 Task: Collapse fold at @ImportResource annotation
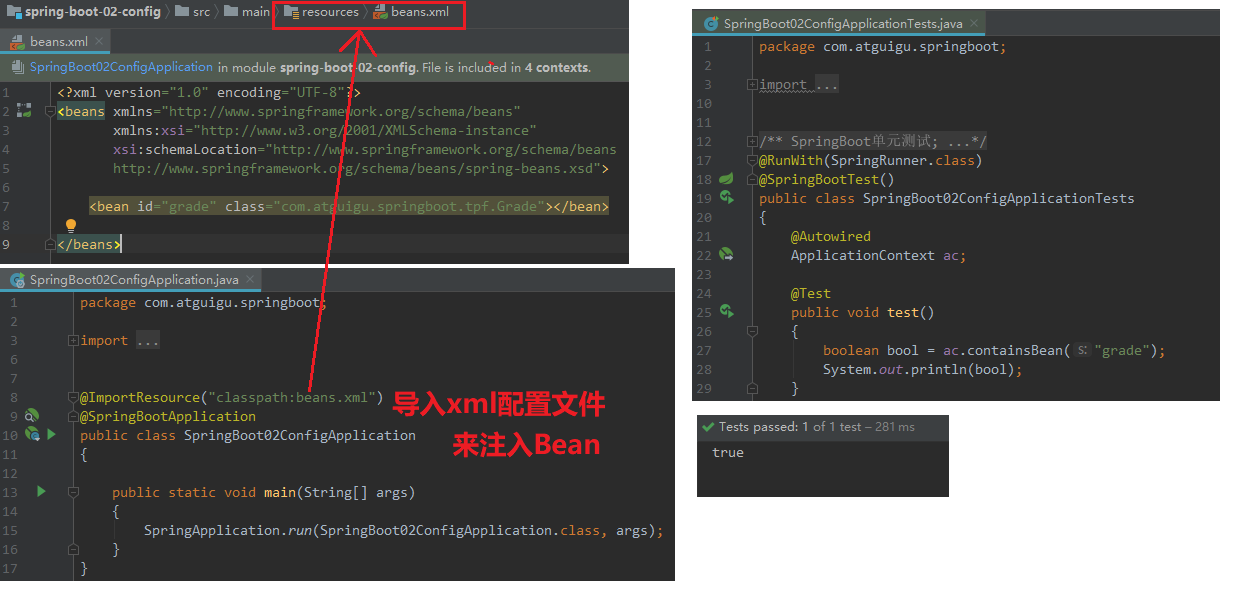click(73, 398)
